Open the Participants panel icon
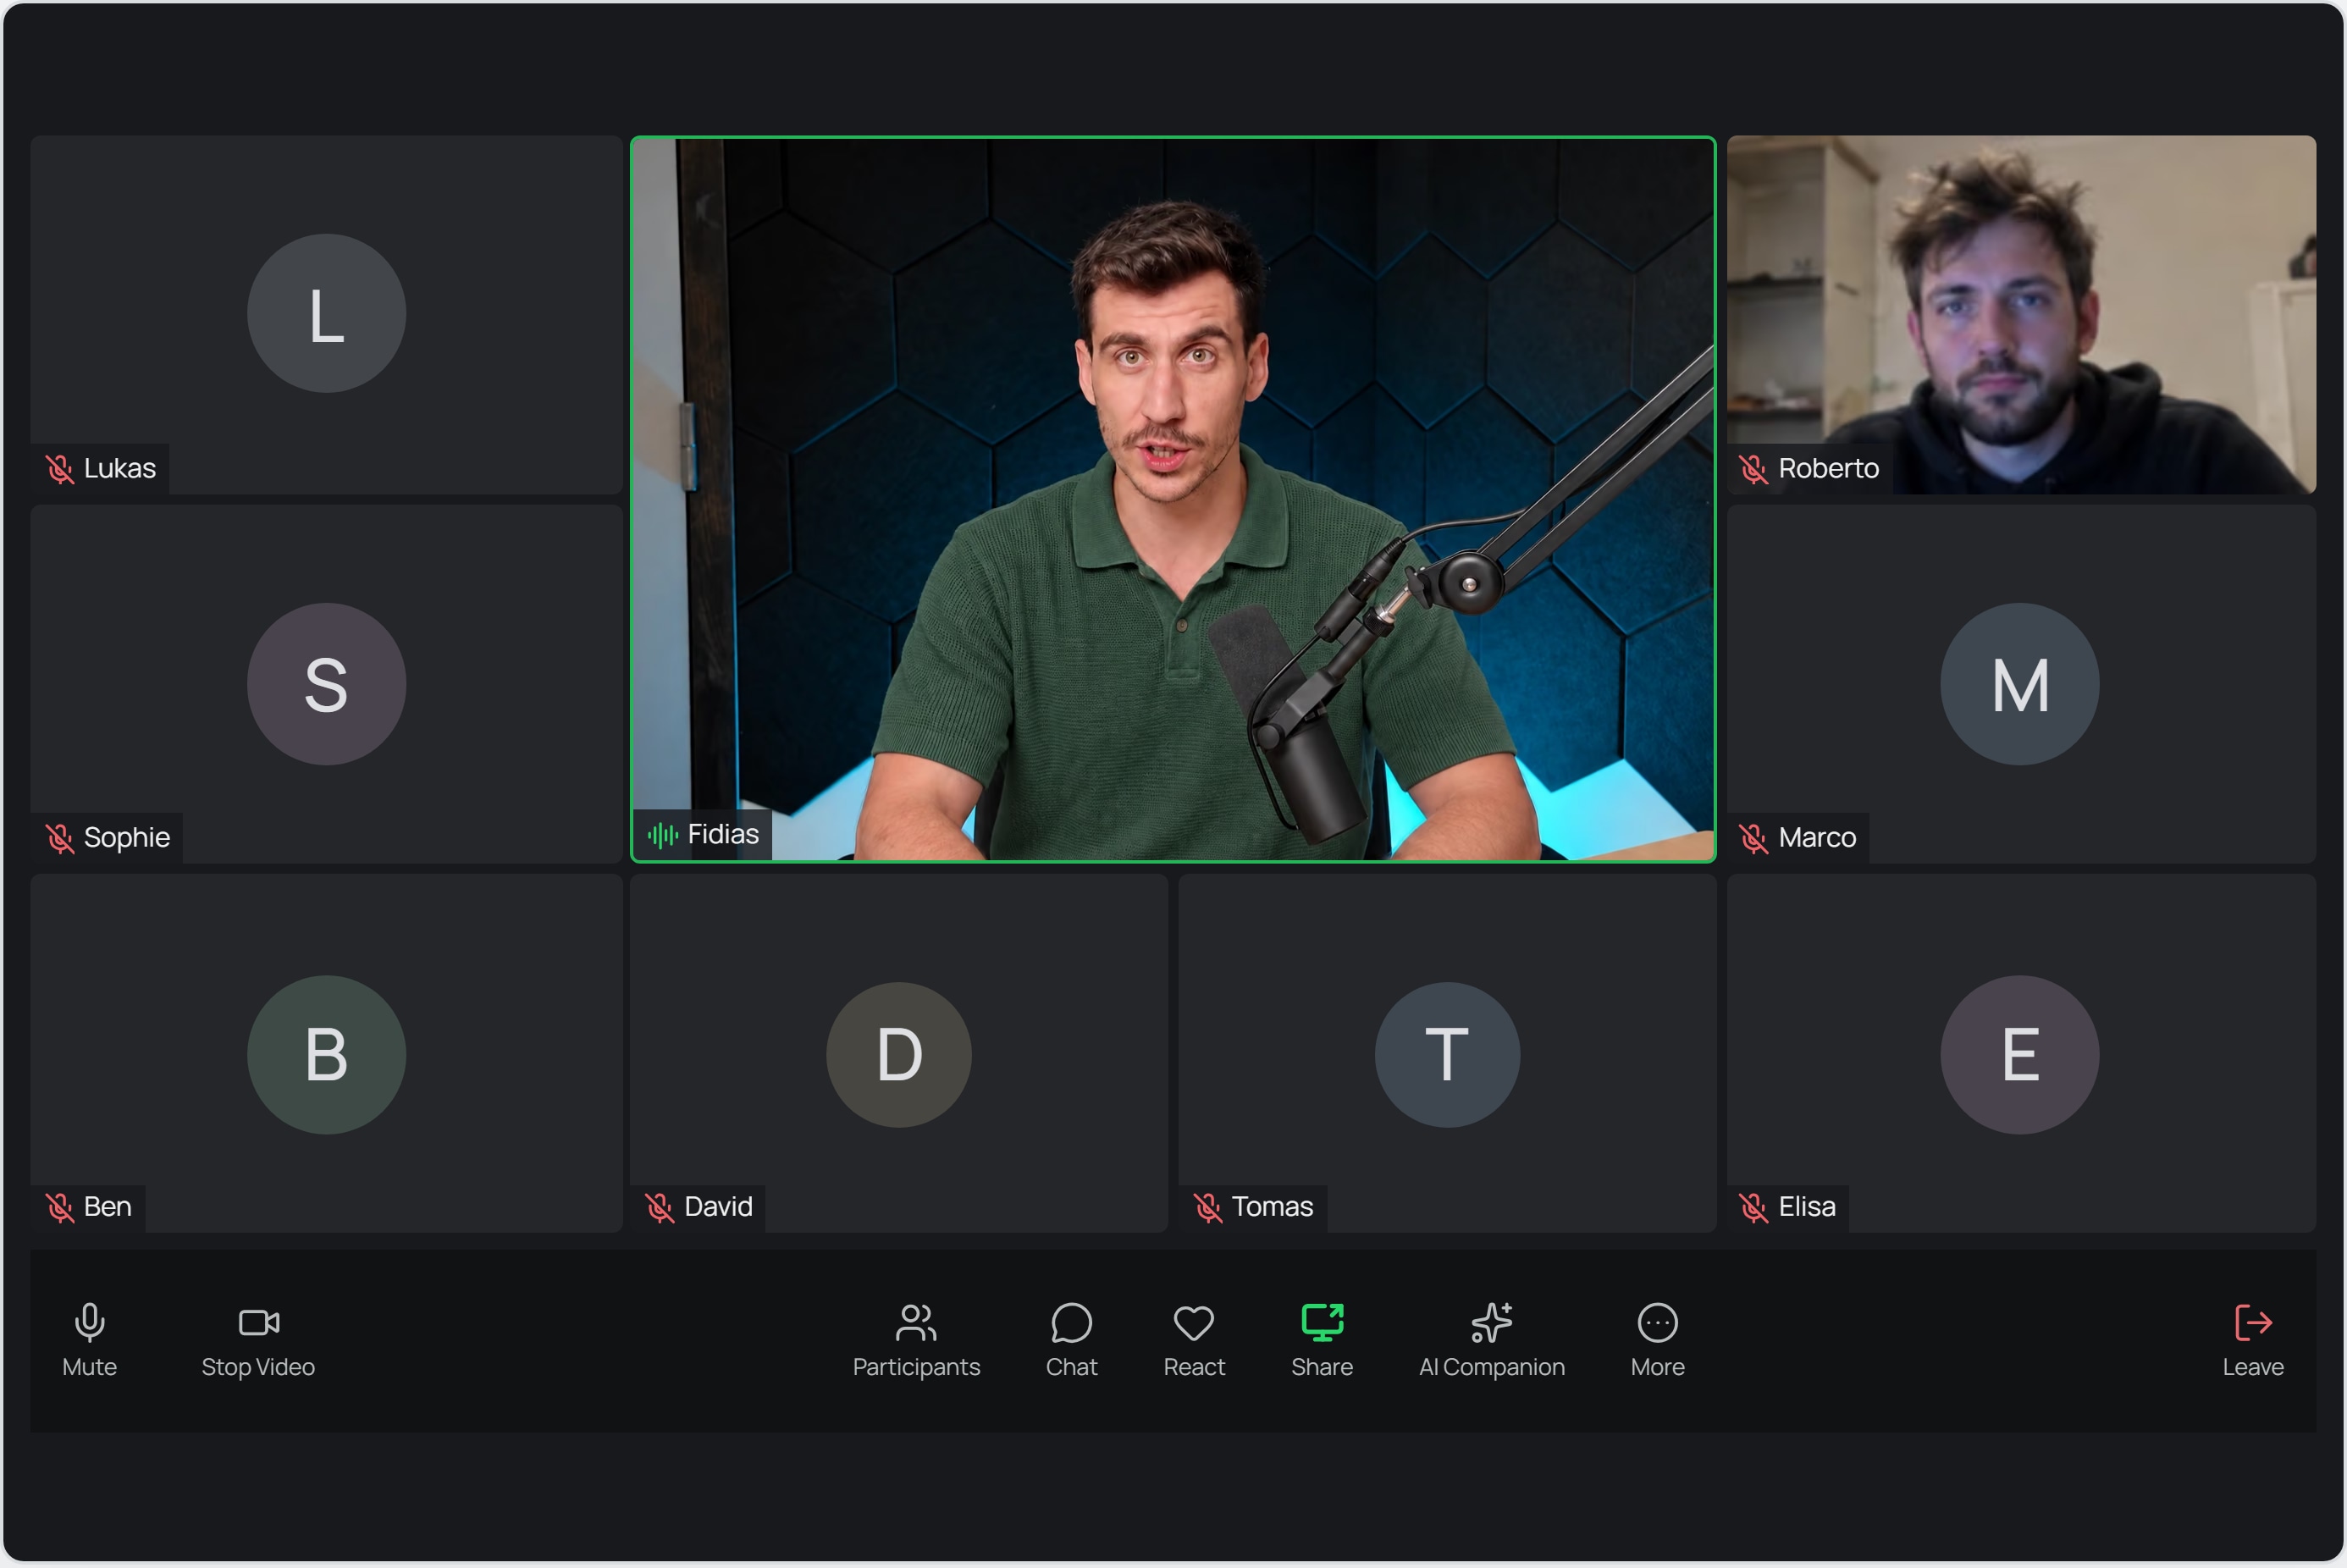The height and width of the screenshot is (1568, 2347). point(916,1322)
